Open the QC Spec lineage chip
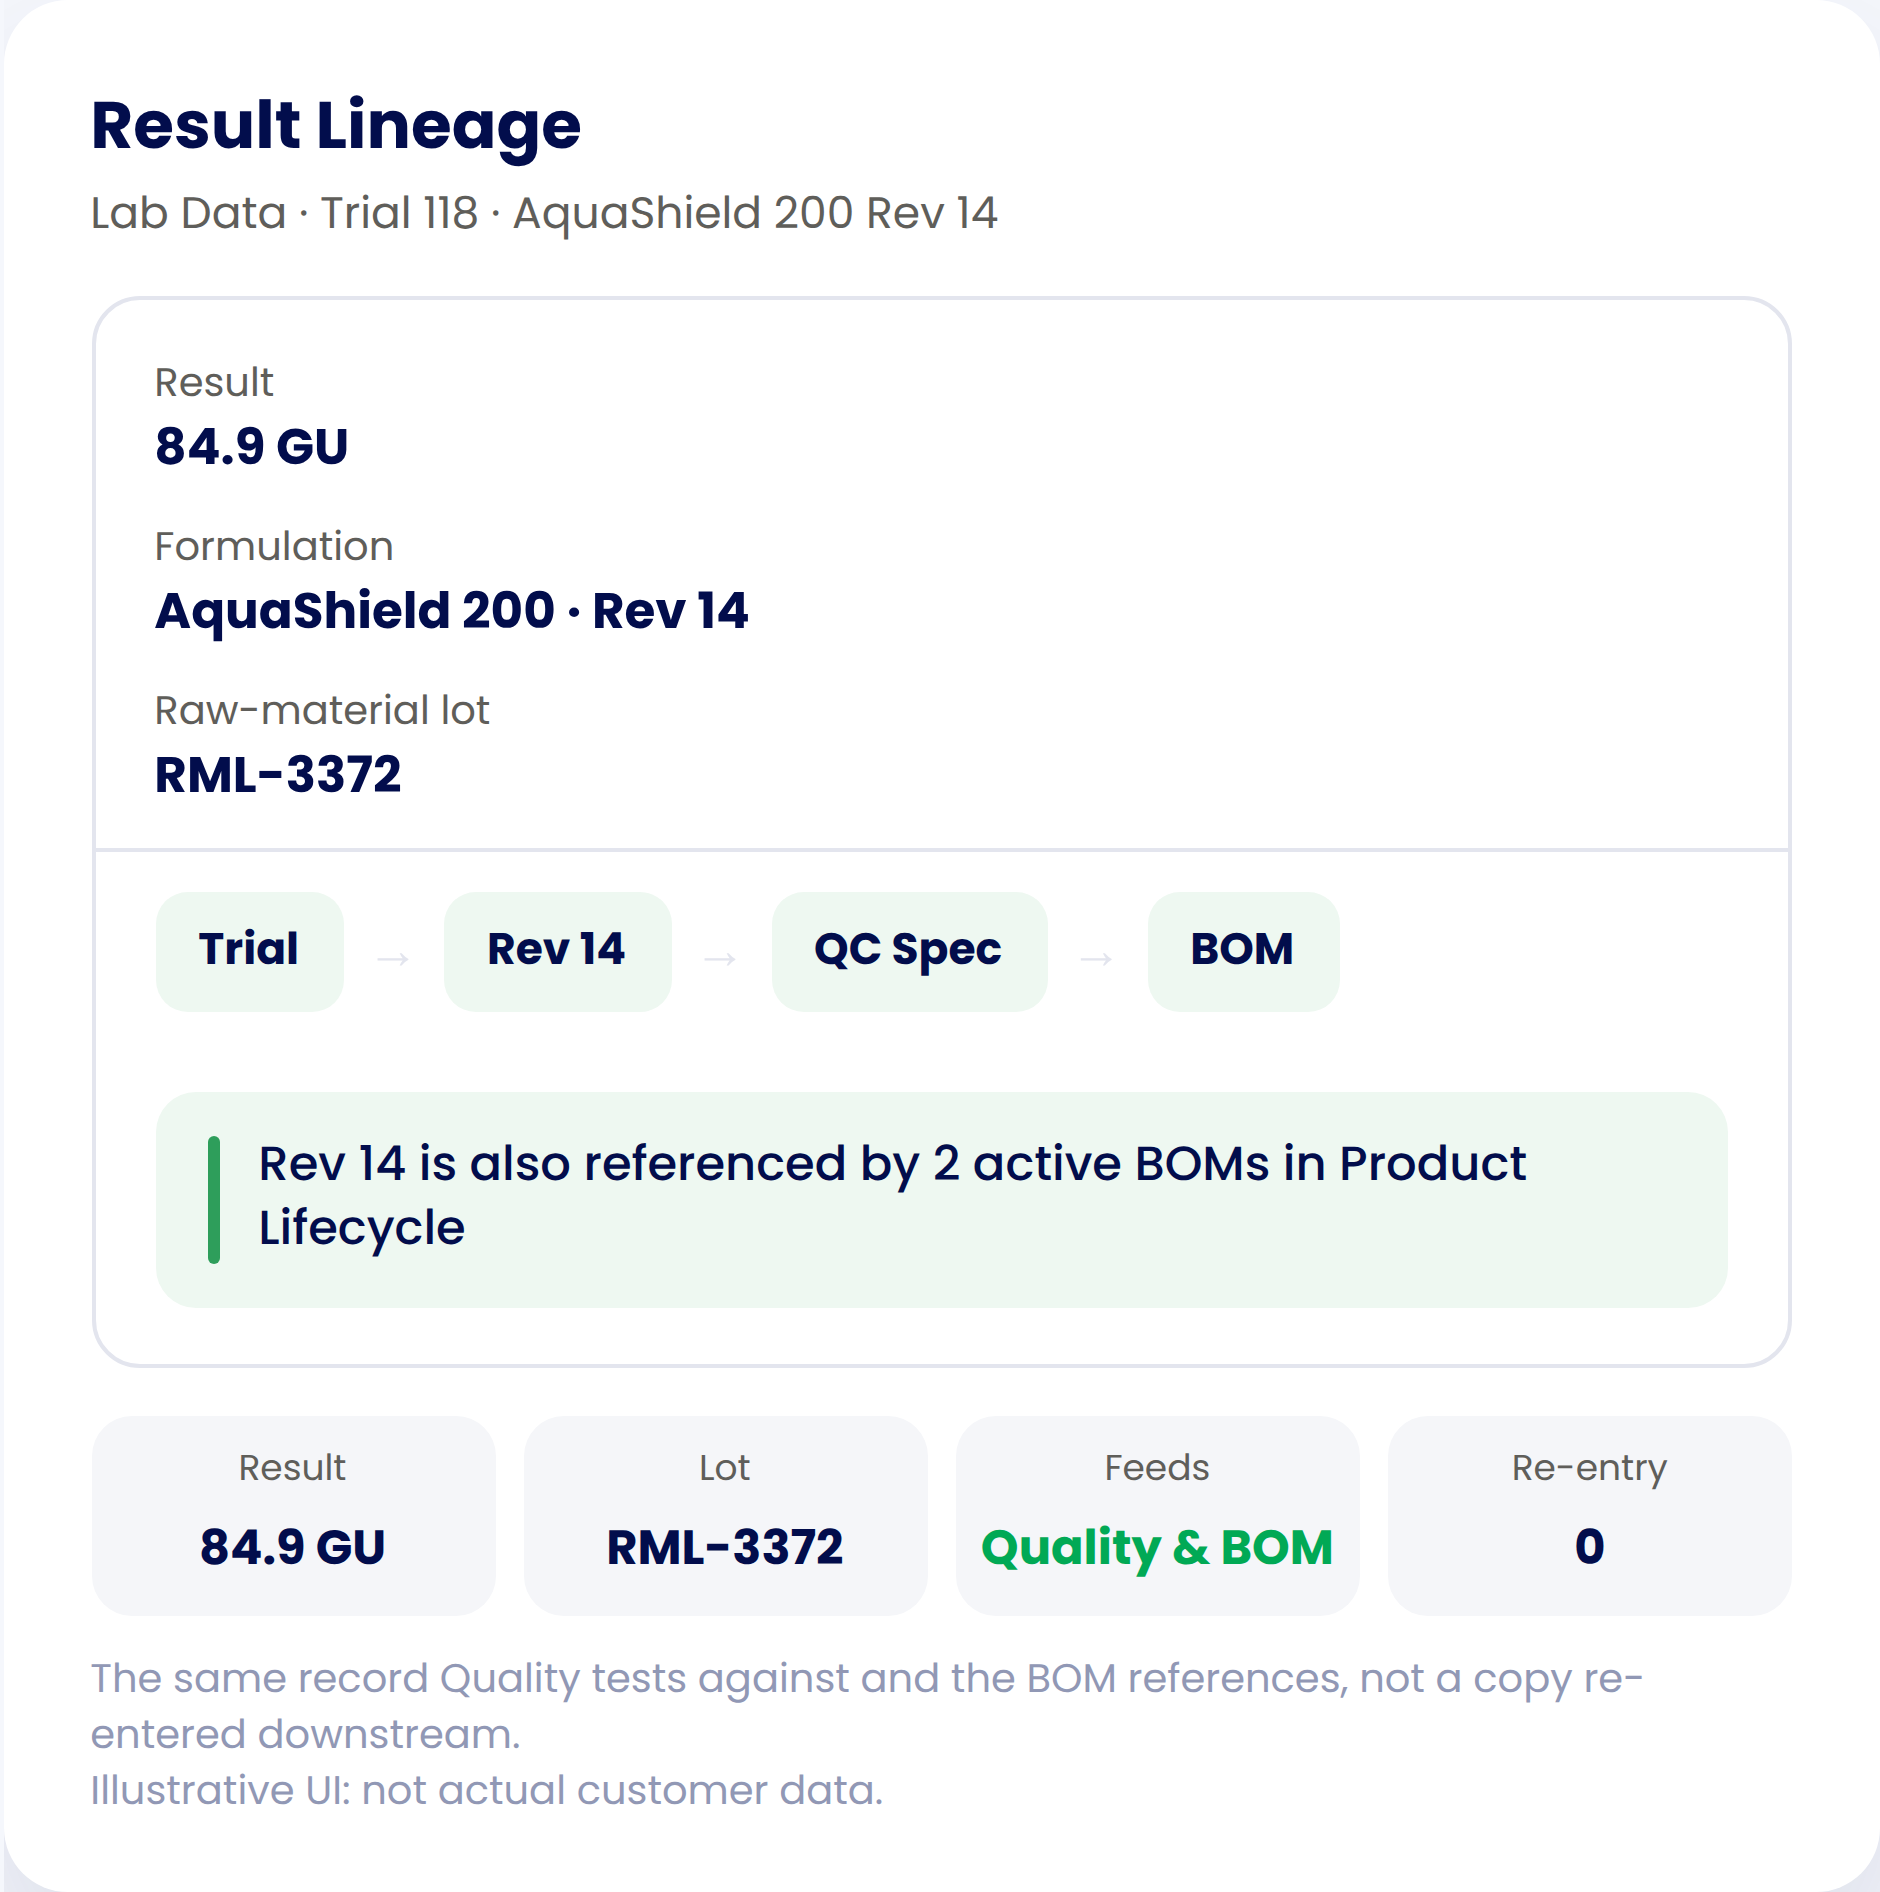This screenshot has width=1880, height=1892. [909, 951]
